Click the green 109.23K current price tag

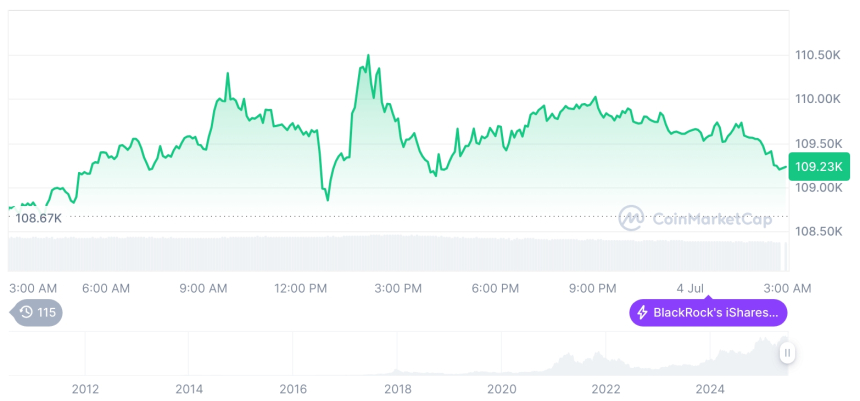click(817, 167)
